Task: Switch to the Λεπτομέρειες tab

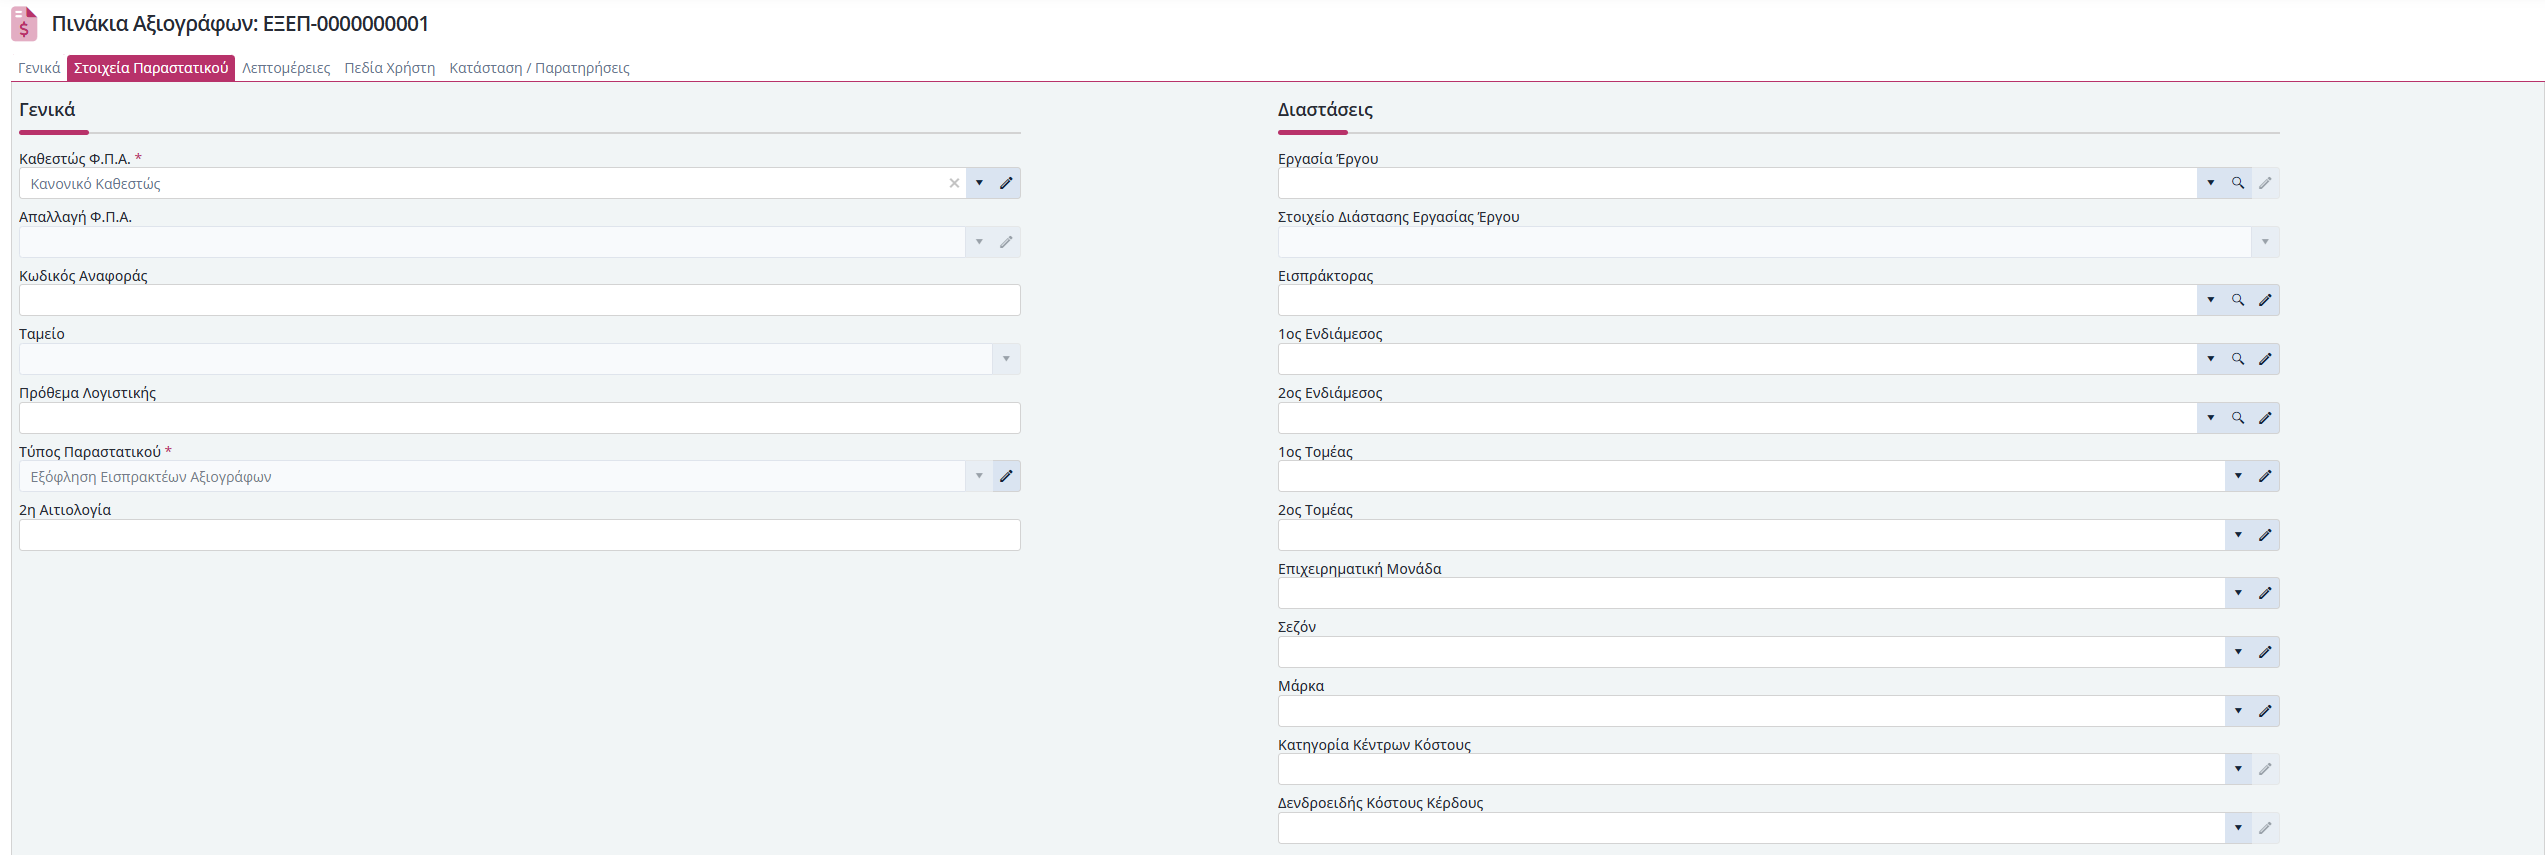Action: pyautogui.click(x=286, y=68)
